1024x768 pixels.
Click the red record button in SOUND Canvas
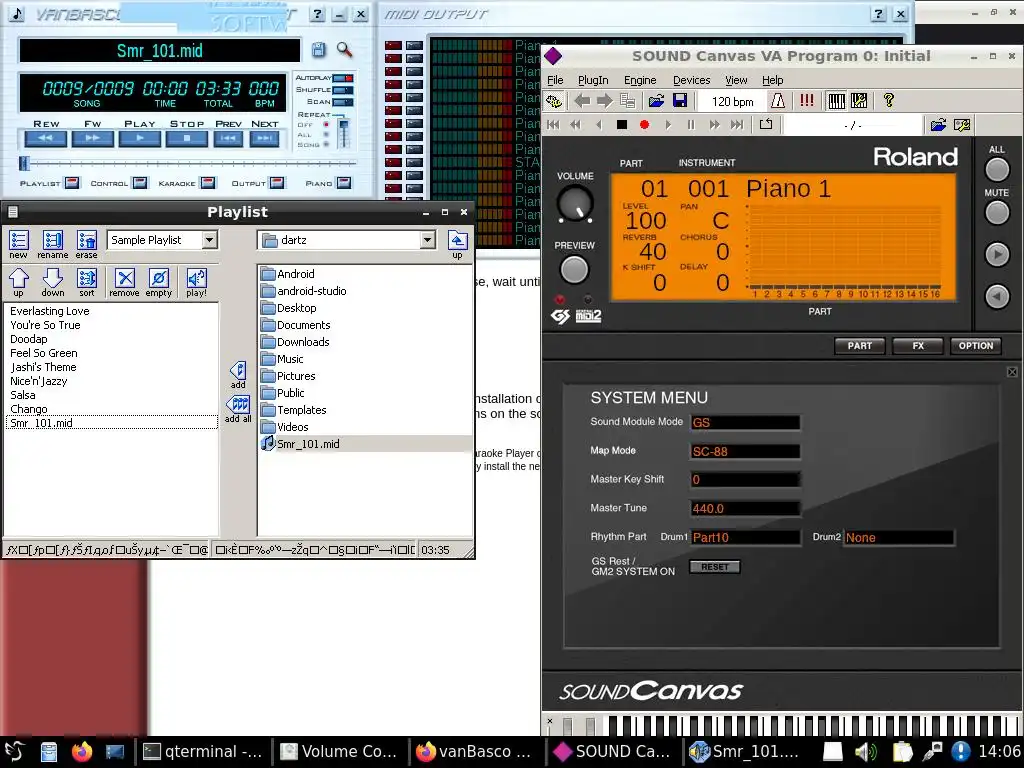645,125
